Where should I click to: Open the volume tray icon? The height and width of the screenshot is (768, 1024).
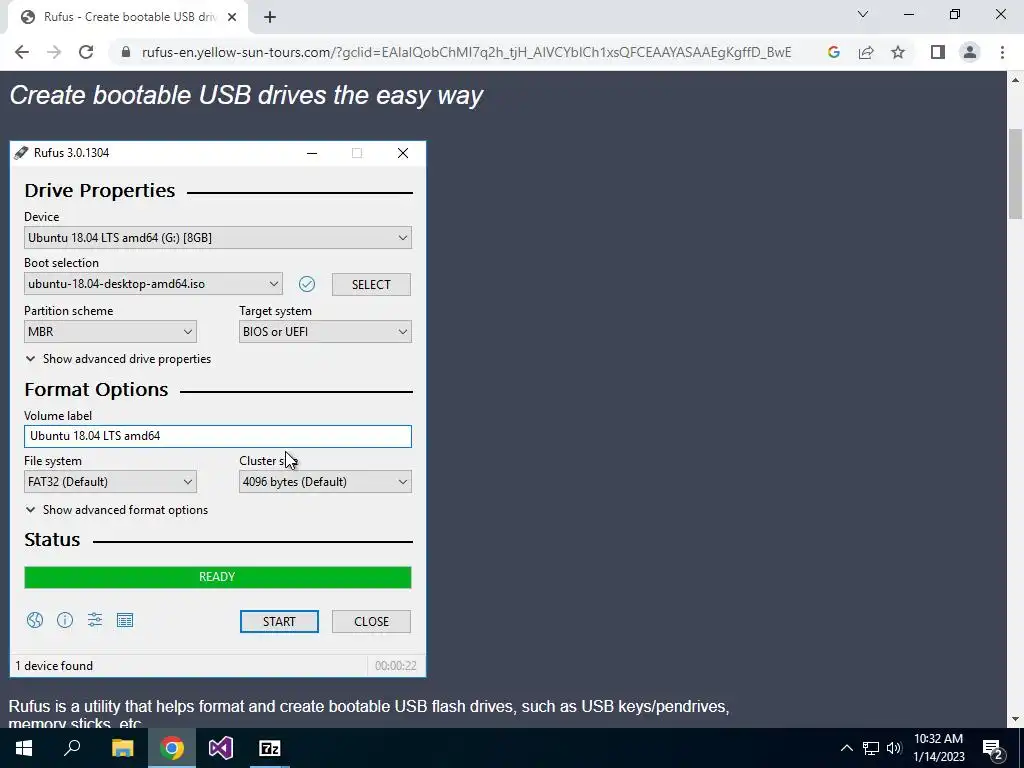pyautogui.click(x=894, y=748)
